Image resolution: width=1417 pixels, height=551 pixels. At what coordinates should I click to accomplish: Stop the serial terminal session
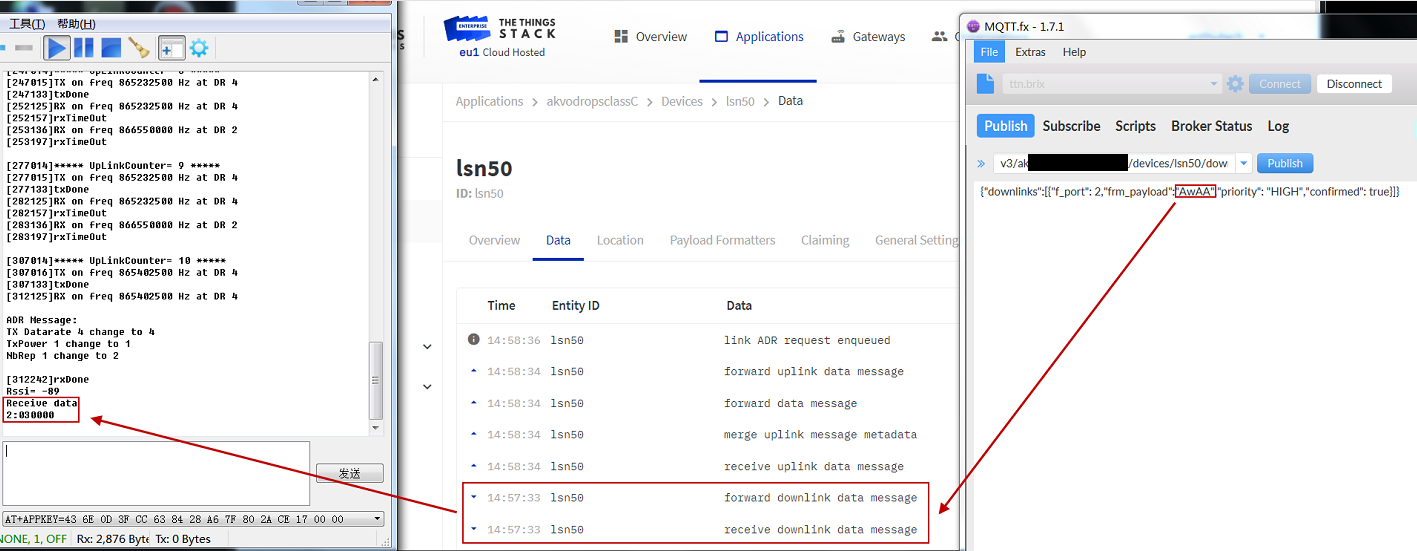click(x=111, y=47)
